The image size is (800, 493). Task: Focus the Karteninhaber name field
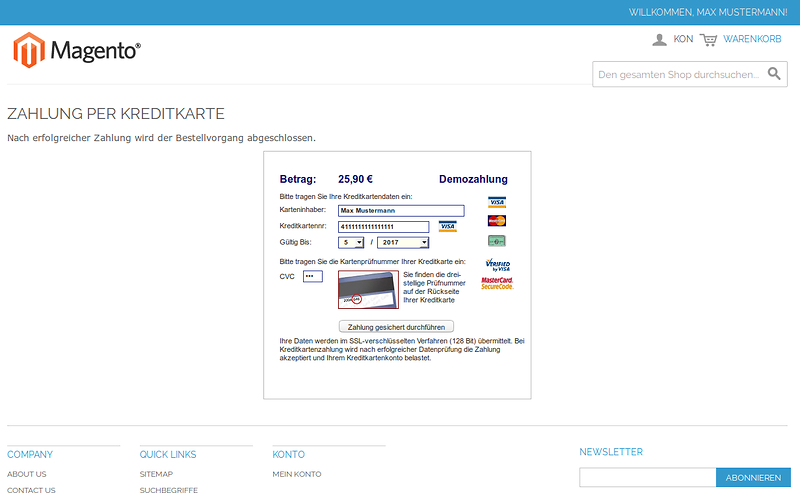coord(401,211)
